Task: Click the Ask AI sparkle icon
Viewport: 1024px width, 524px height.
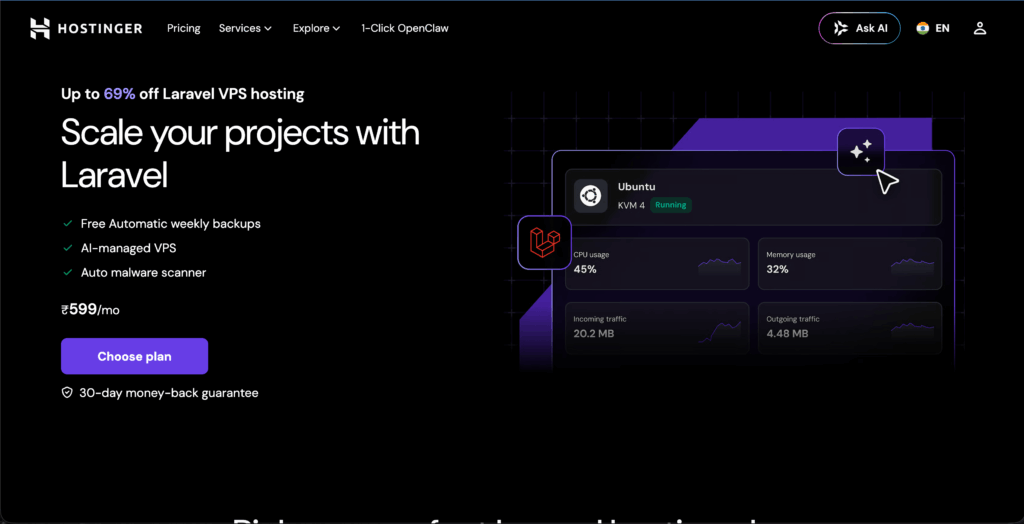Action: 841,28
